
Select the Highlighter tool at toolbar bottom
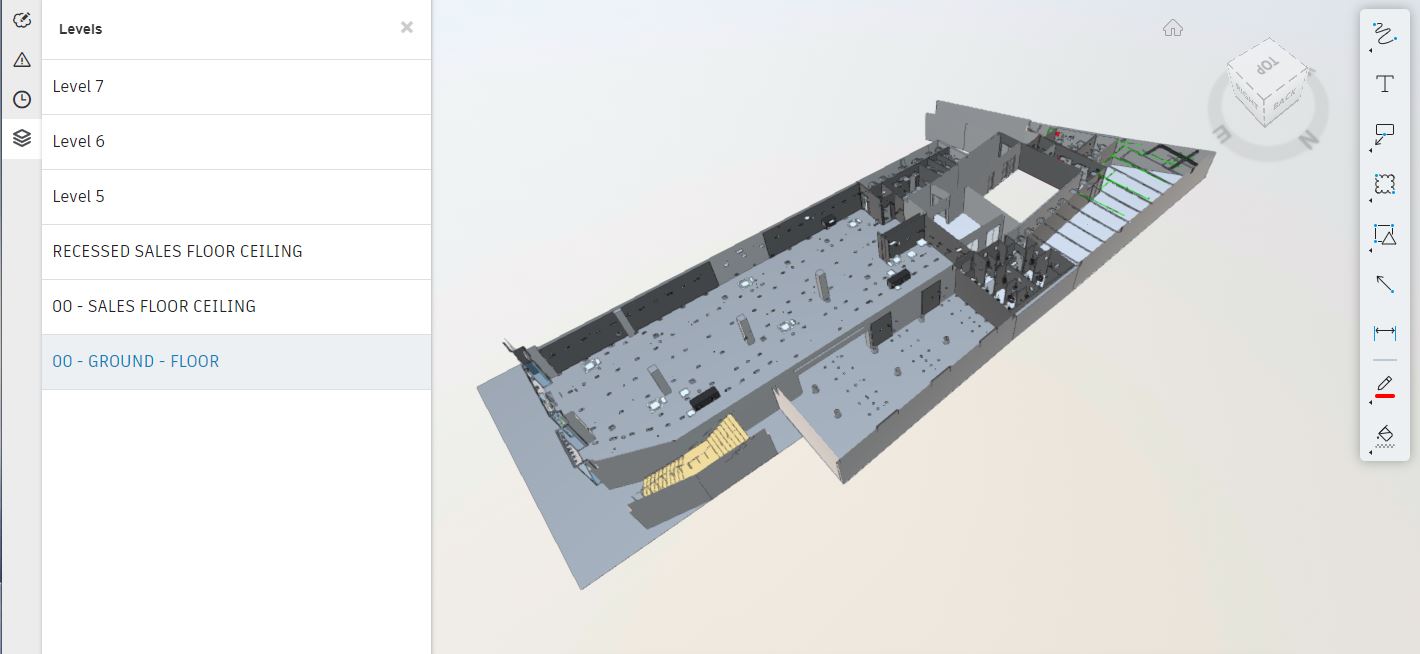(x=1385, y=437)
